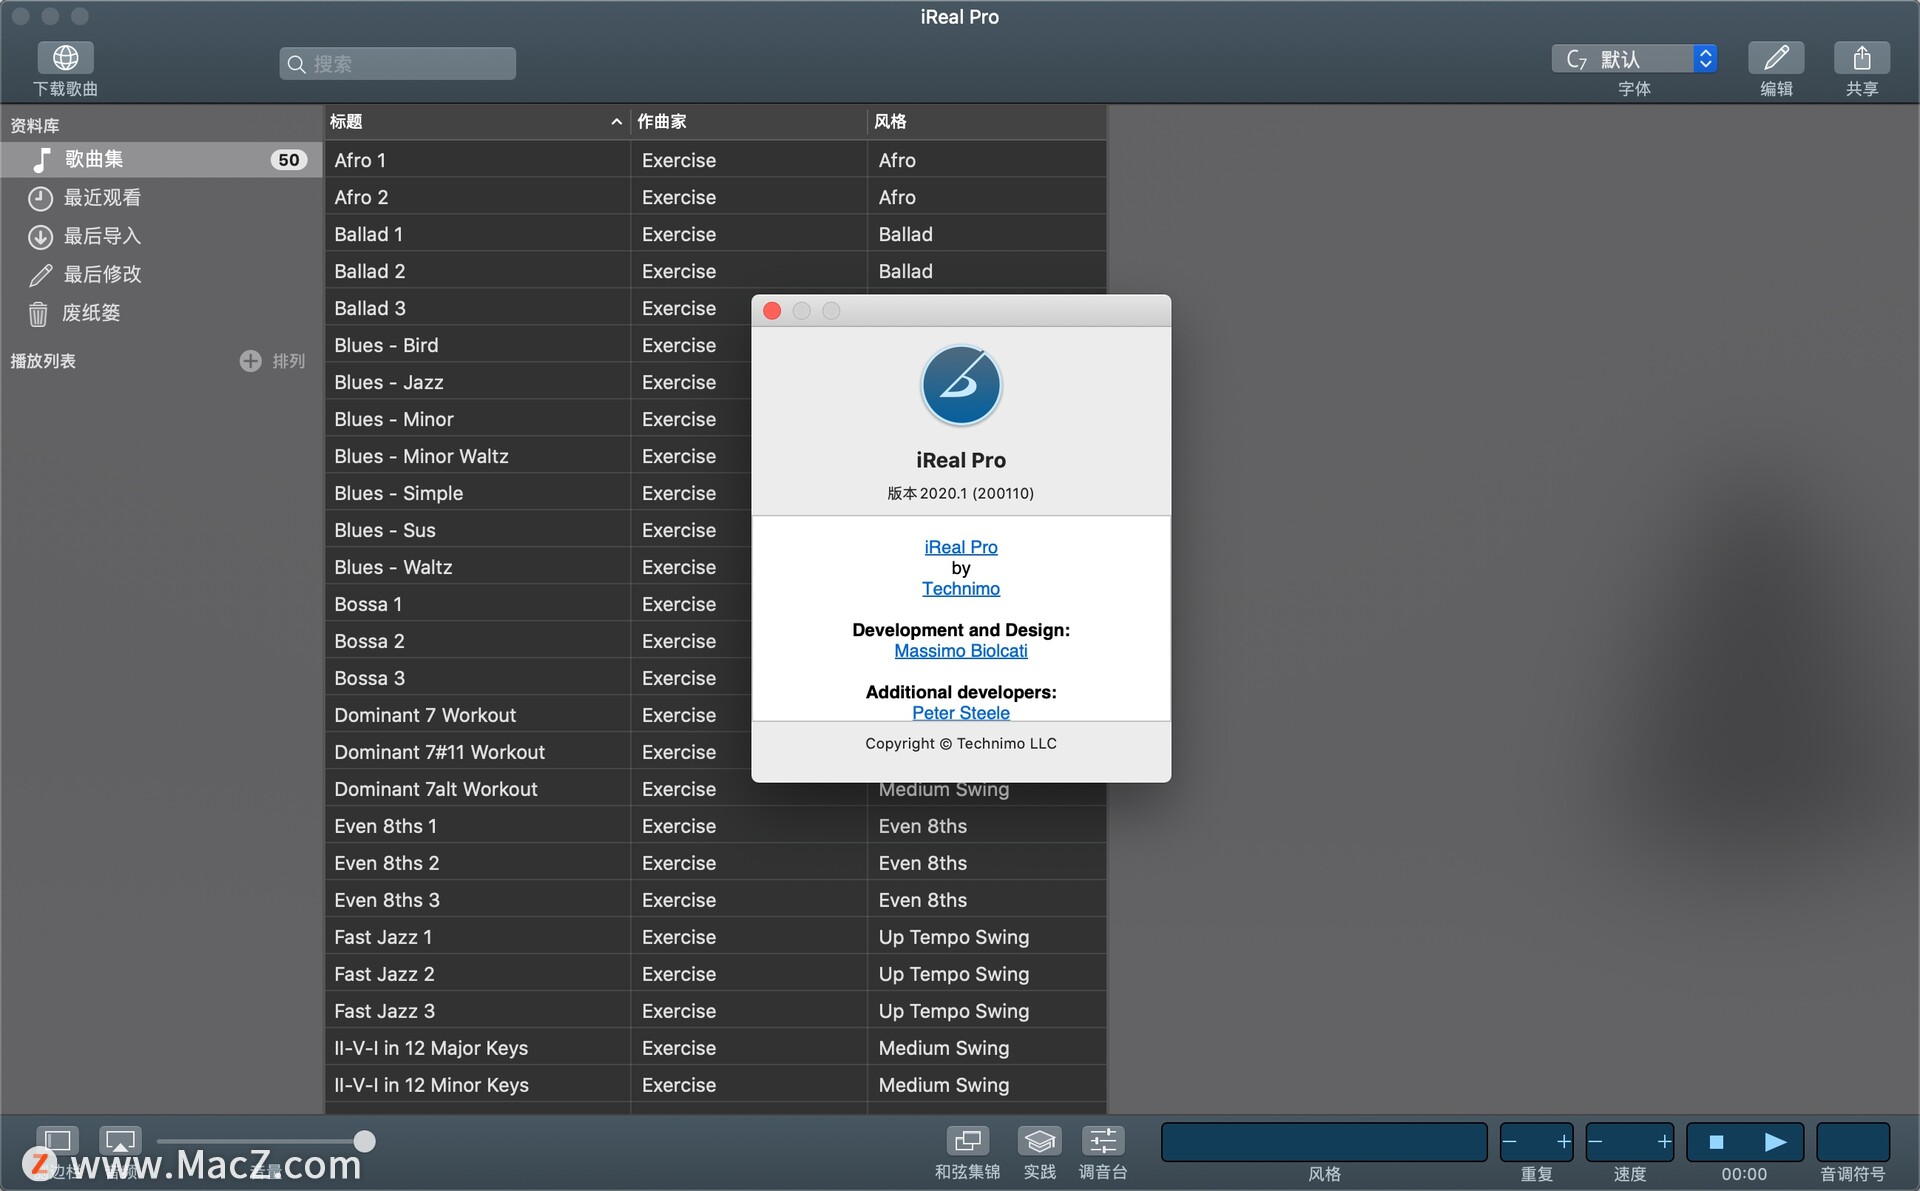Select the Even 8ths 3 song
Screen dimensions: 1920x1191
pos(716,900)
